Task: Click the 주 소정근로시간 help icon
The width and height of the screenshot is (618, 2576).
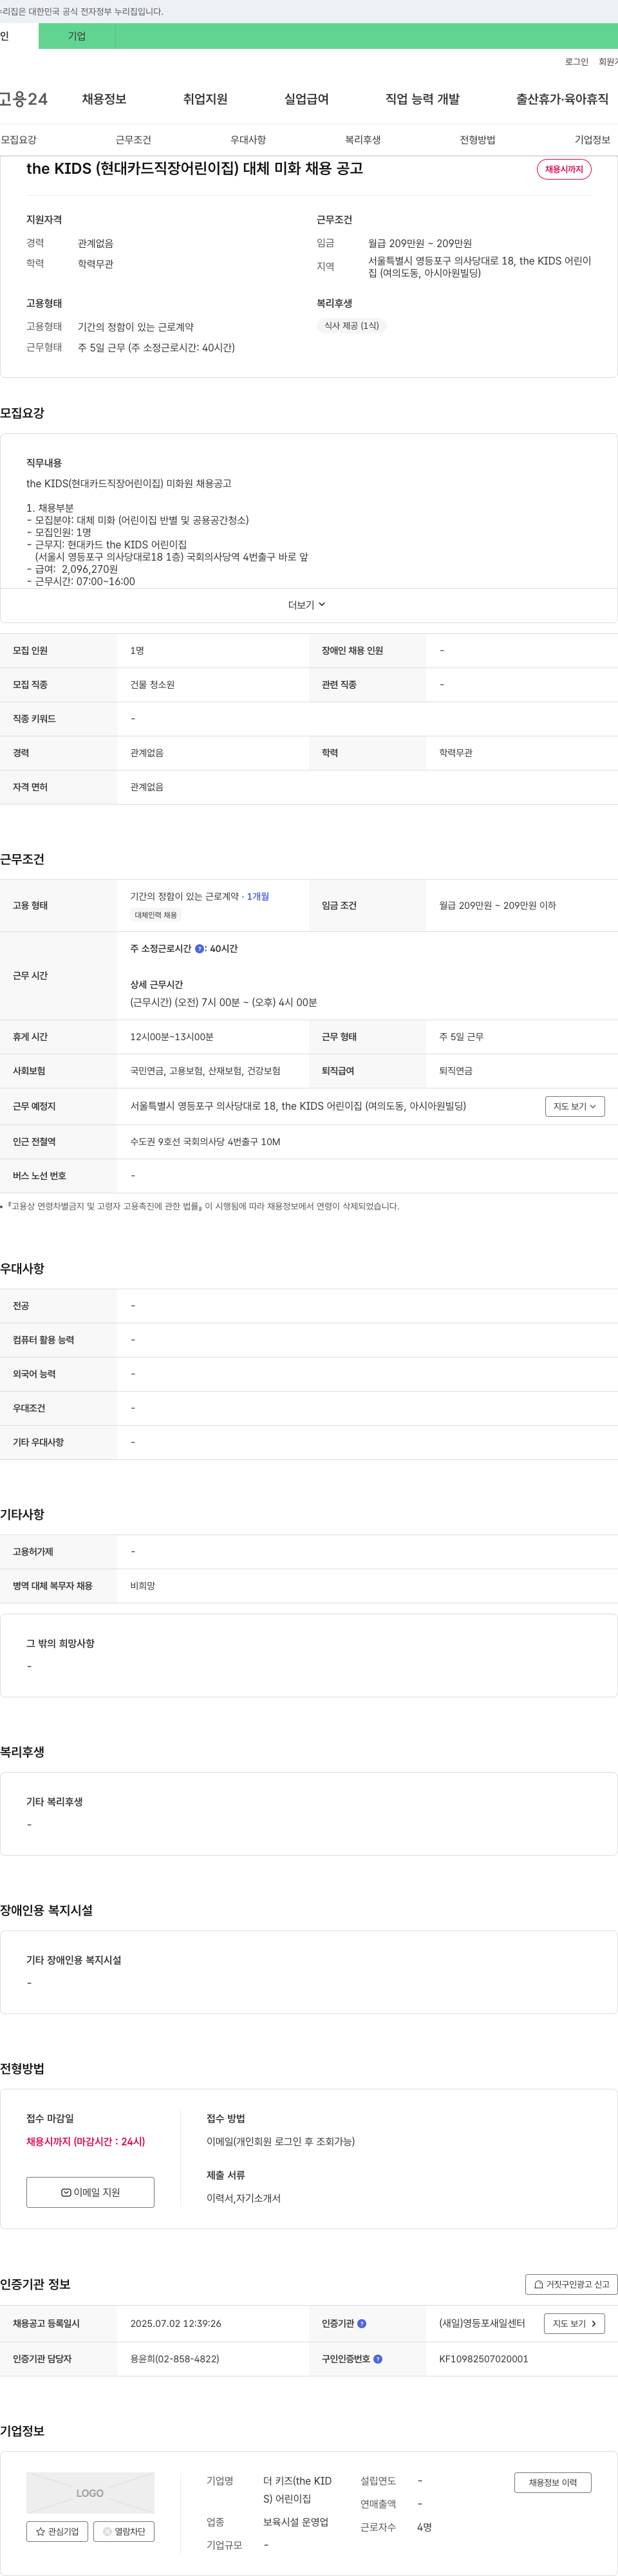Action: [x=199, y=949]
